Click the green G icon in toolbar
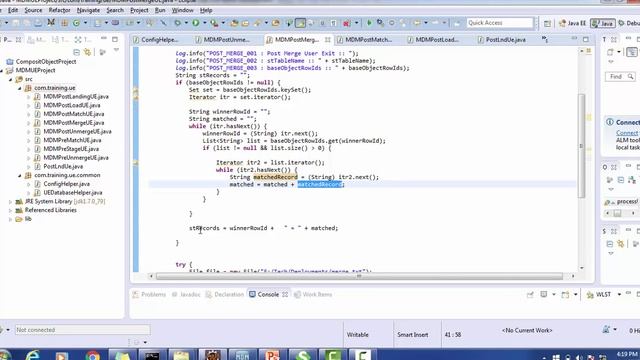Screen dimensions: 640x360 [x=76, y=23]
